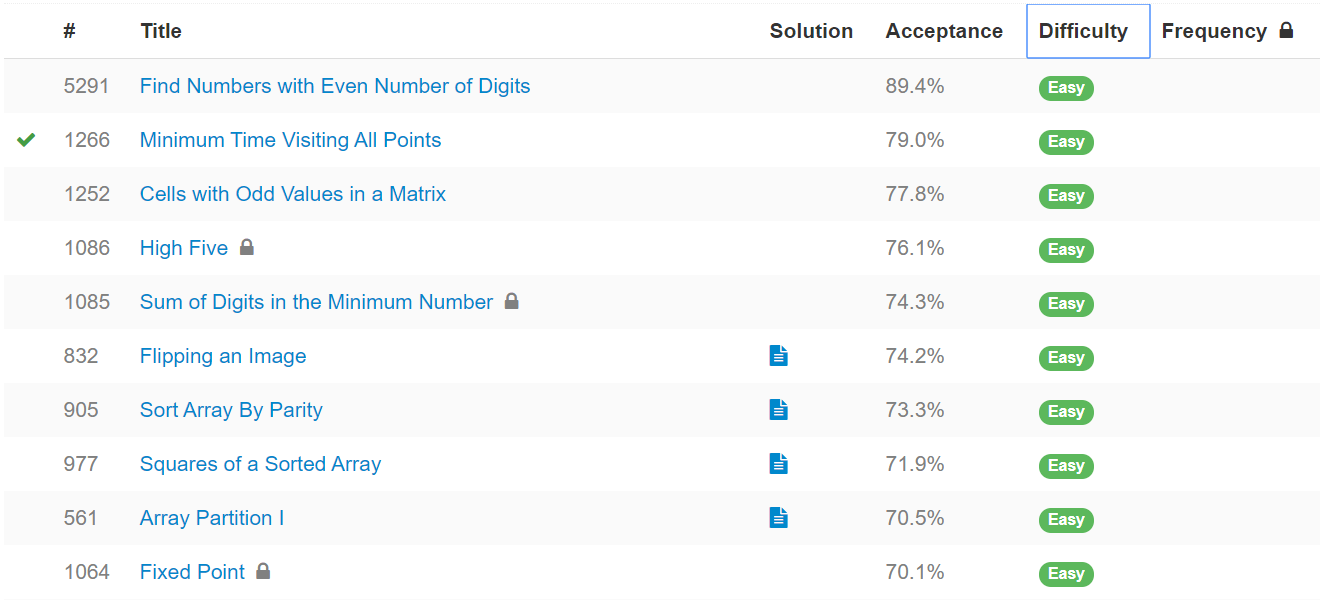Open Cells with Odd Values in a Matrix
The height and width of the screenshot is (600, 1323).
point(293,194)
